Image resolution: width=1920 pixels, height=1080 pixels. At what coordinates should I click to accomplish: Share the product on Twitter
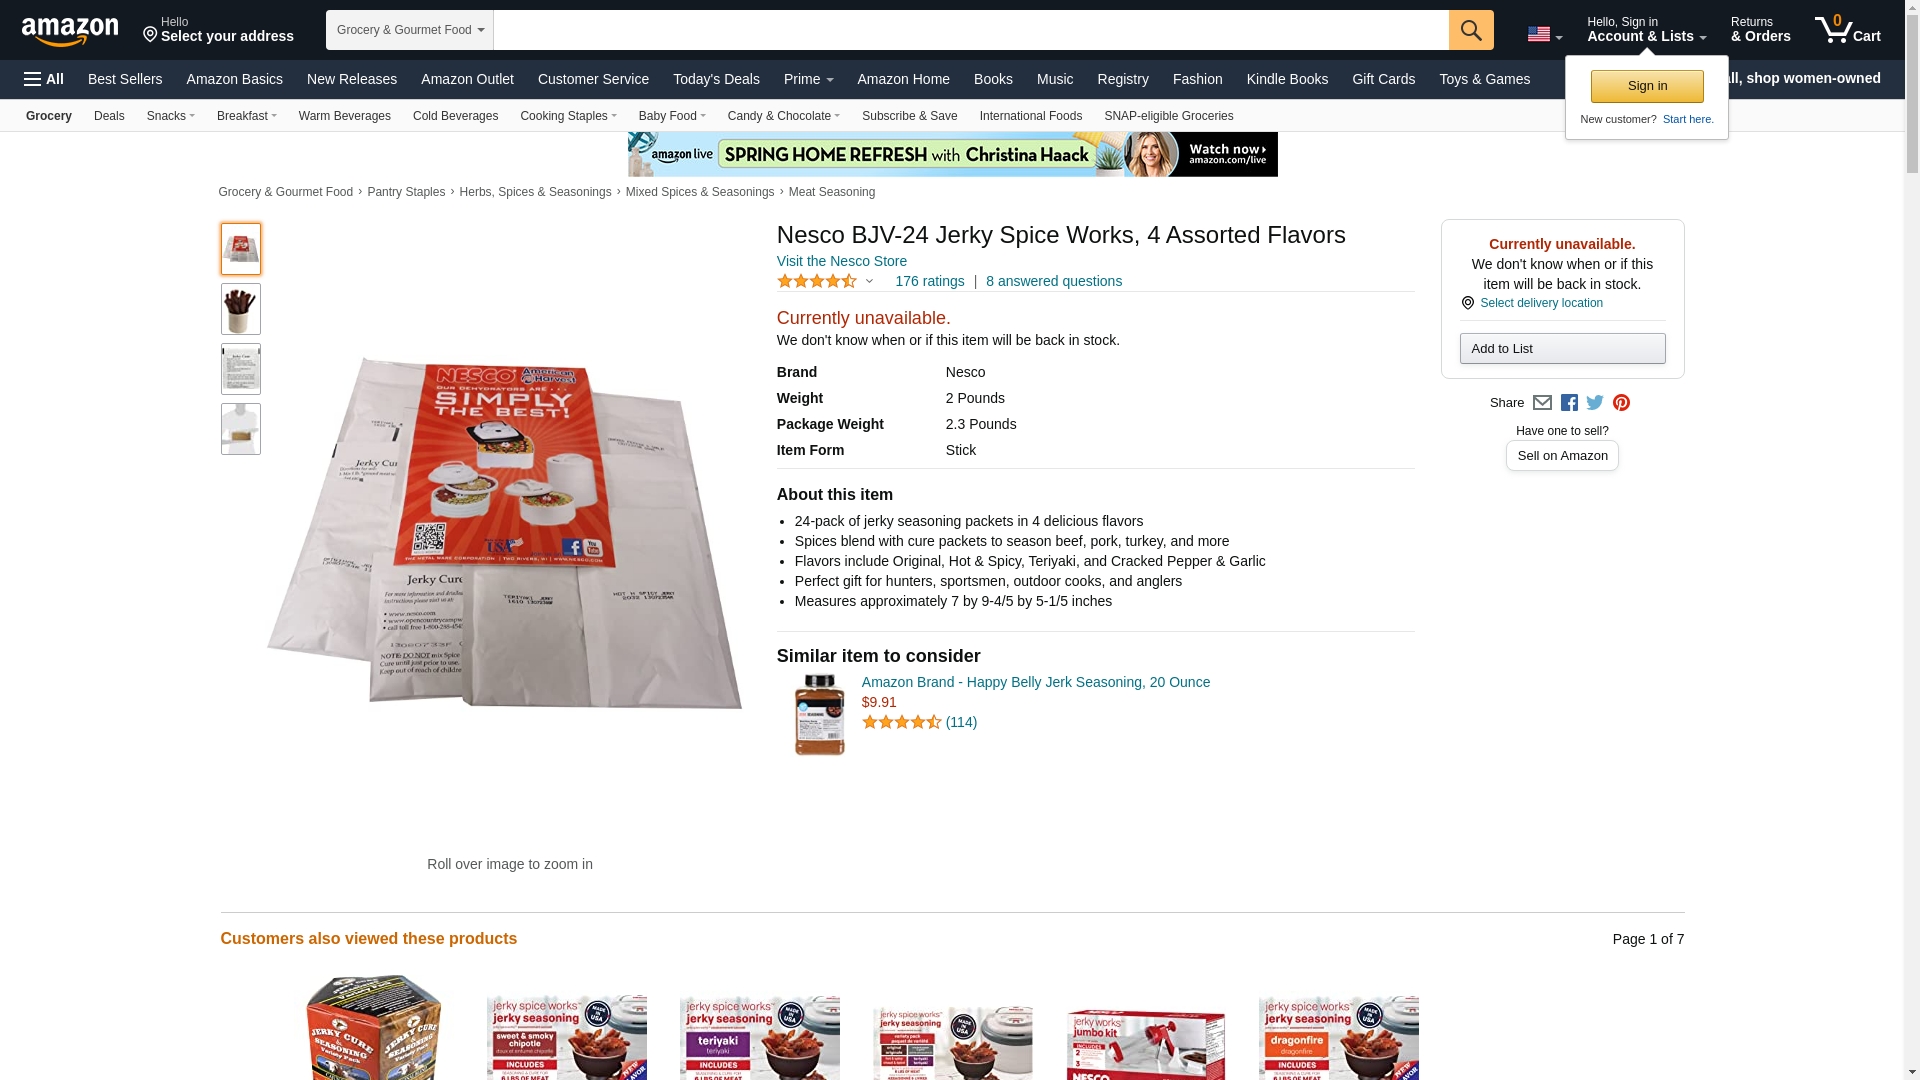click(1595, 403)
